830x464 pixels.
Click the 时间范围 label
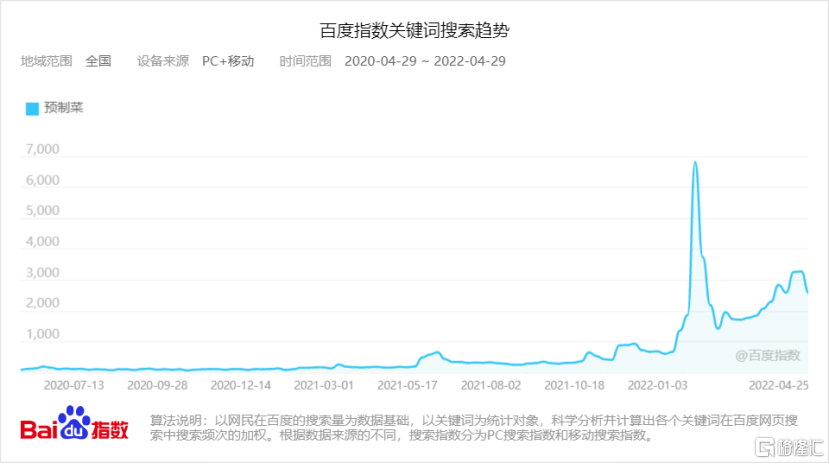(x=305, y=61)
